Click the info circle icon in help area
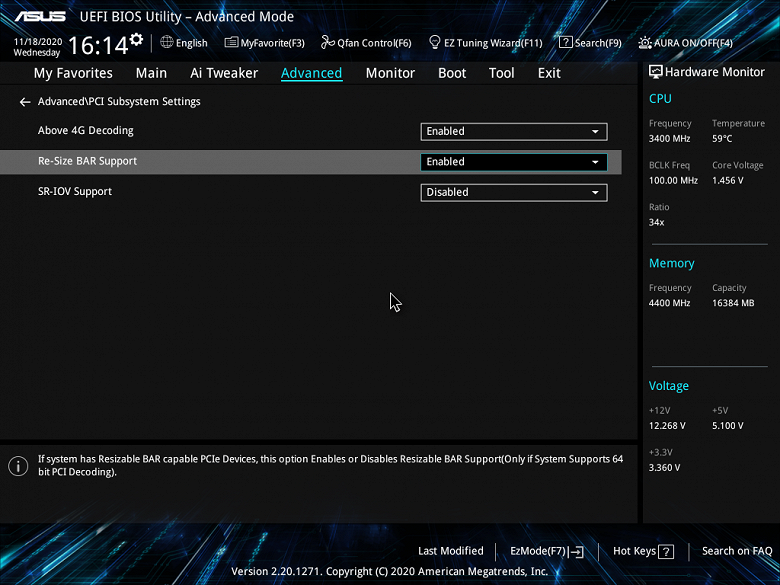This screenshot has width=780, height=585. 18,466
